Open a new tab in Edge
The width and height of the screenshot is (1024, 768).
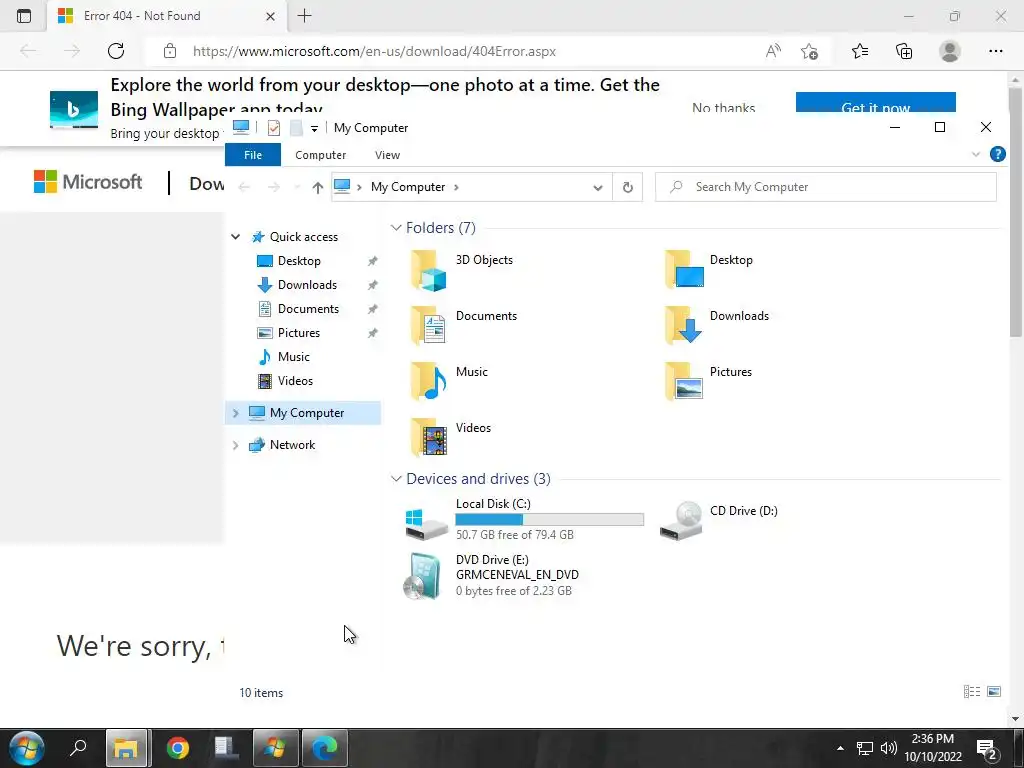[304, 16]
